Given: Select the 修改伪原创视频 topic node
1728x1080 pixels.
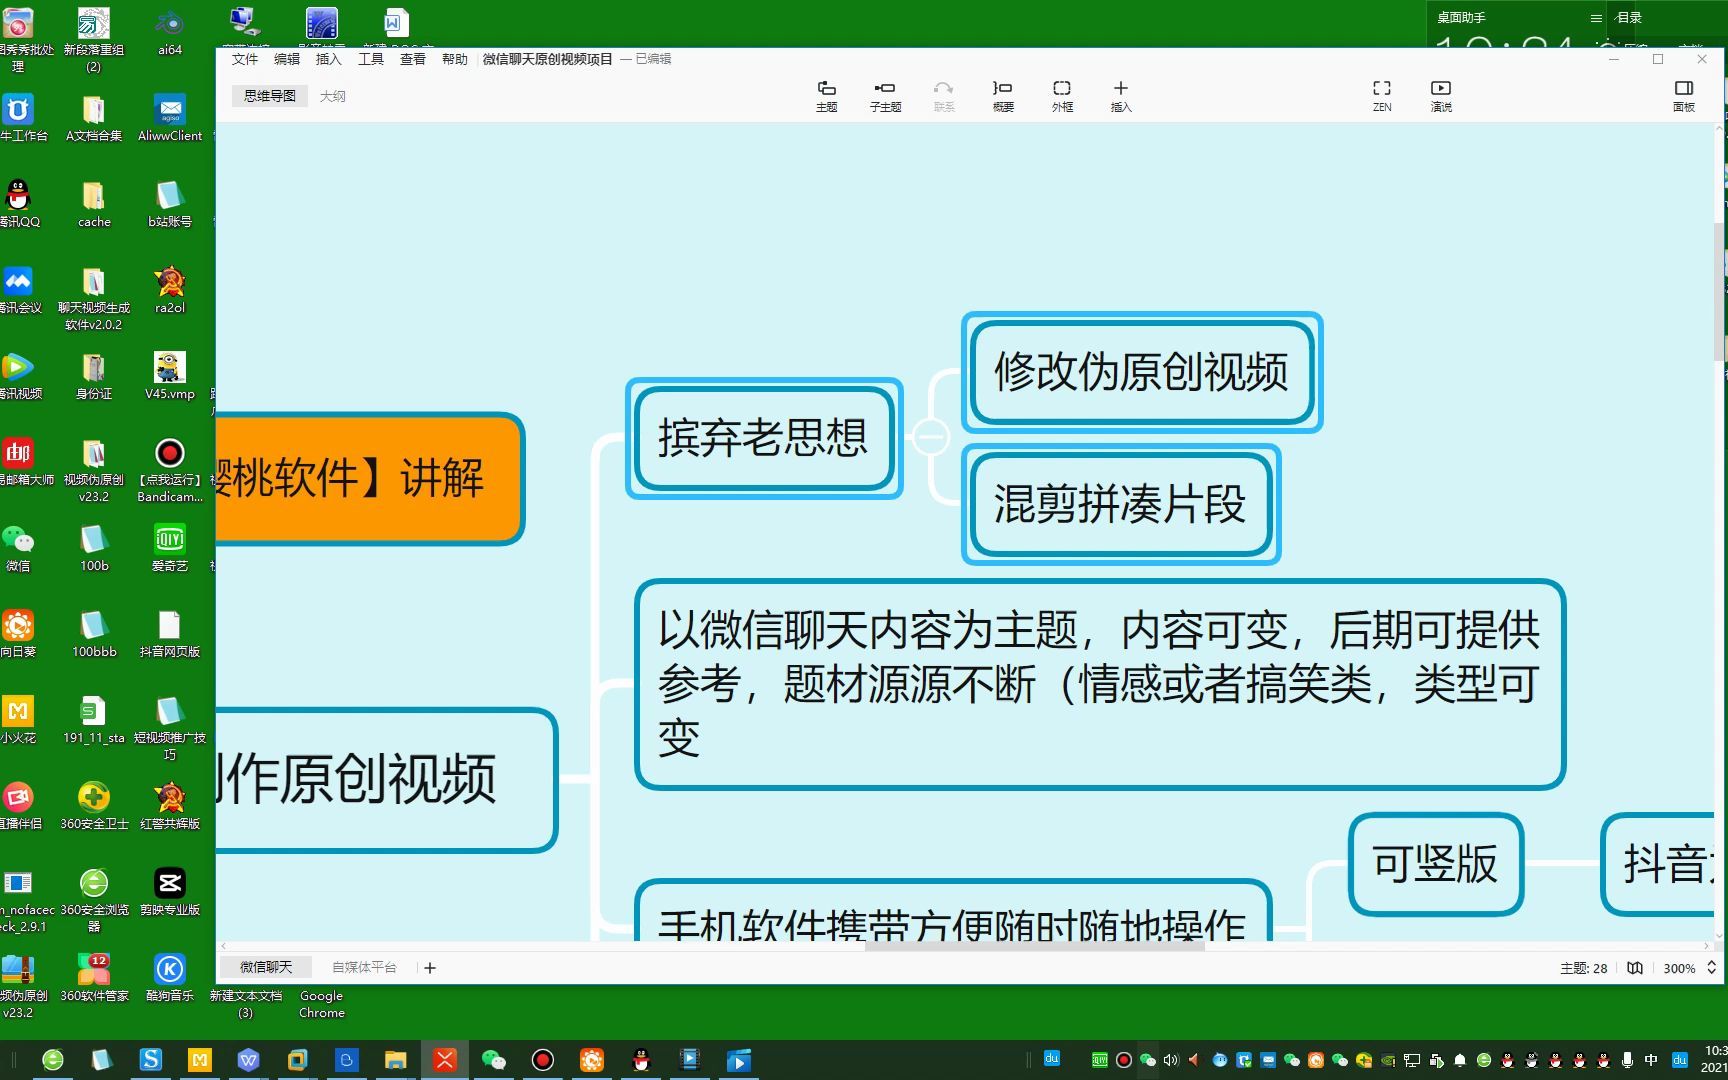Looking at the screenshot, I should click(x=1142, y=372).
